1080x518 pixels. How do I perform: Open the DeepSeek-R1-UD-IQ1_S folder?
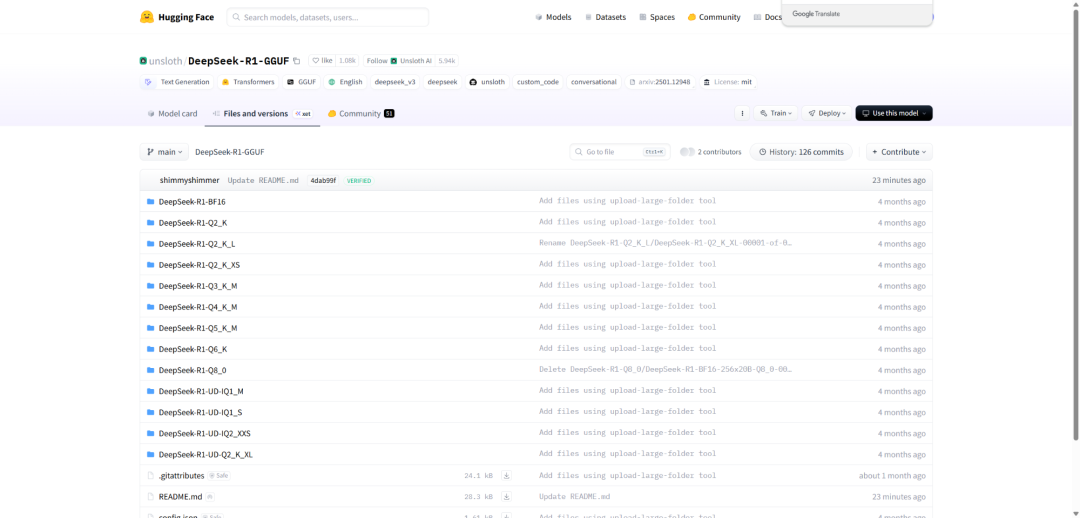(200, 413)
